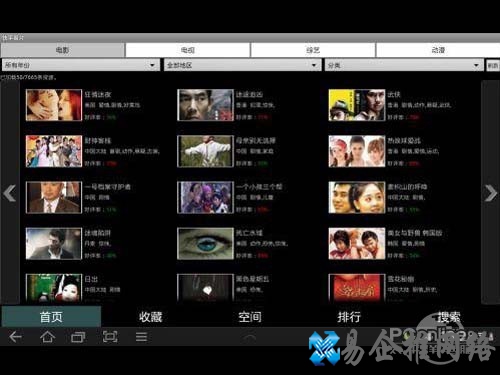Select the 日出 movie title text

pos(91,279)
